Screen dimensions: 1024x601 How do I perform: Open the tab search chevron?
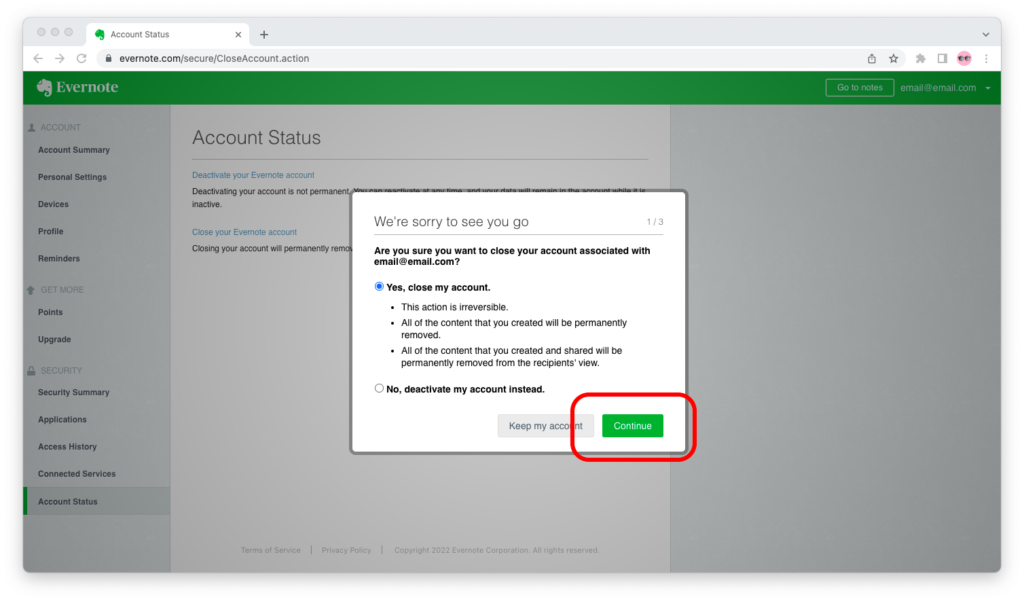point(985,35)
